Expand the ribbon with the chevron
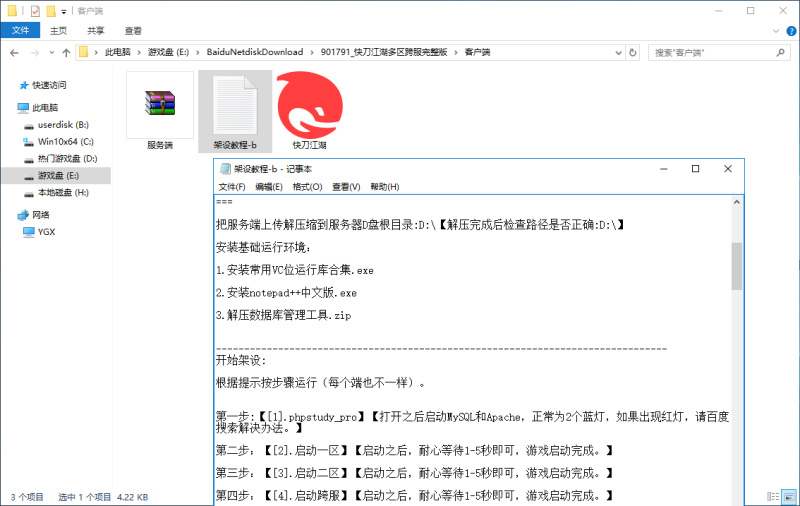This screenshot has height=506, width=800. click(774, 31)
